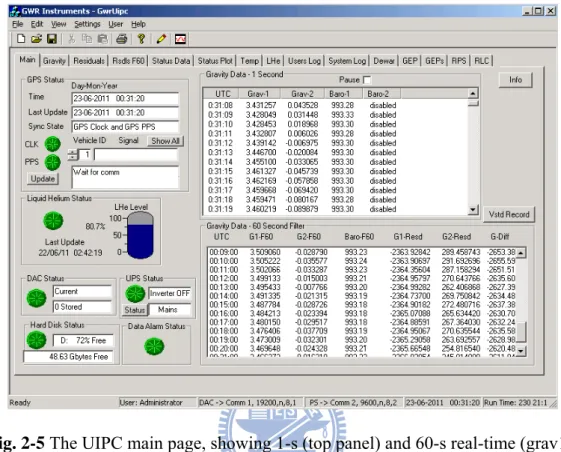Screen dimensions: 561x452
Task: Select the 00:15:00 row in 60 Second Filter
Action: click(362, 305)
